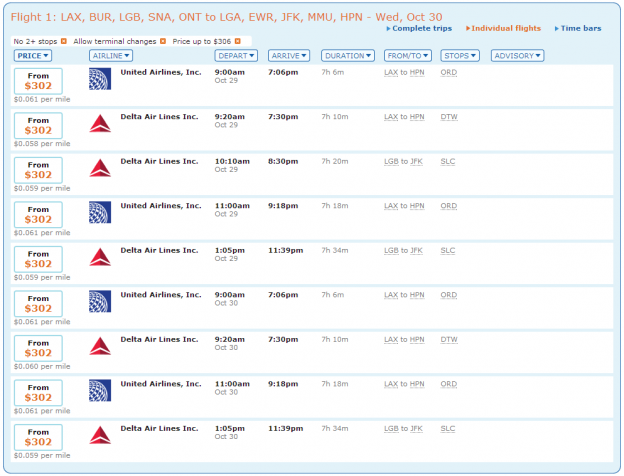Click the Delta logo on the 9:20am Oct 29 flight
This screenshot has width=624, height=476.
pos(100,124)
